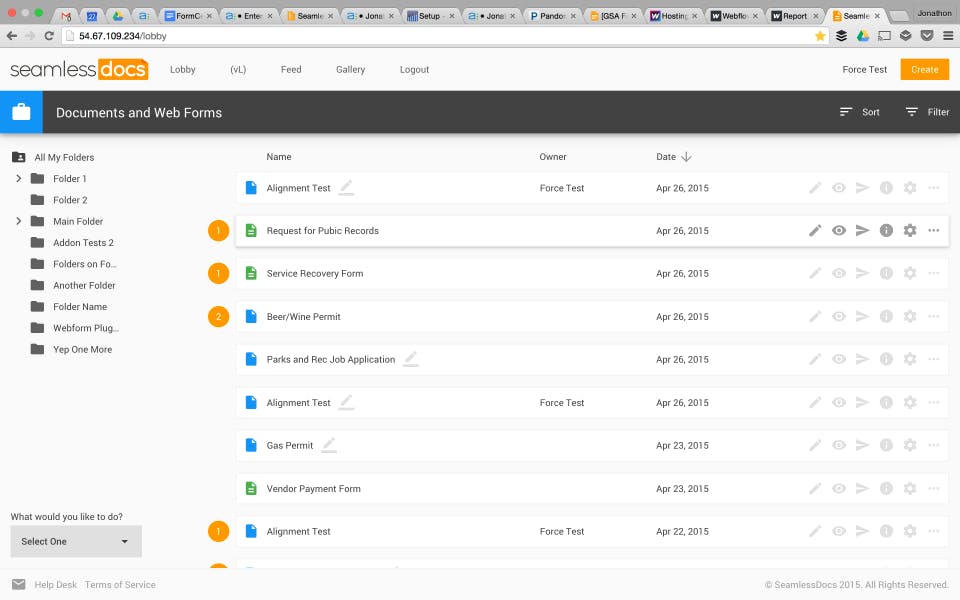Image resolution: width=960 pixels, height=600 pixels.
Task: Click the send arrow icon for Request for Pubic Records
Action: coord(862,231)
